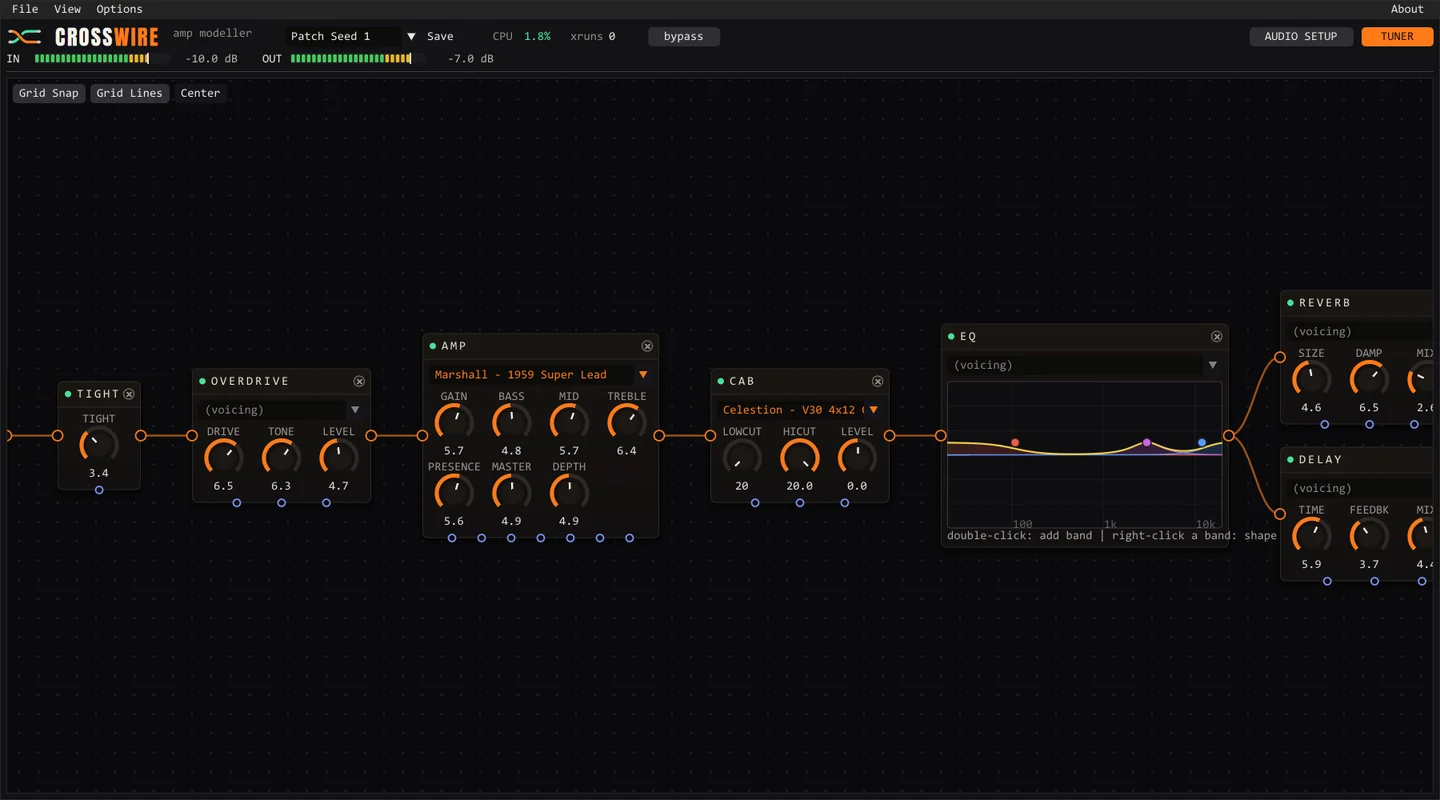The width and height of the screenshot is (1440, 800).
Task: Click modulation port under LOWCUT knob
Action: click(755, 503)
